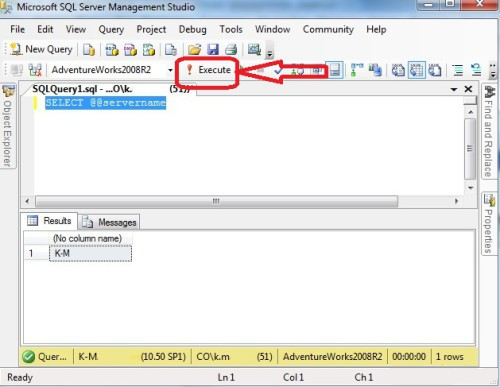This screenshot has height=387, width=500.
Task: Open a SQL Server Compact query
Action: tap(171, 50)
